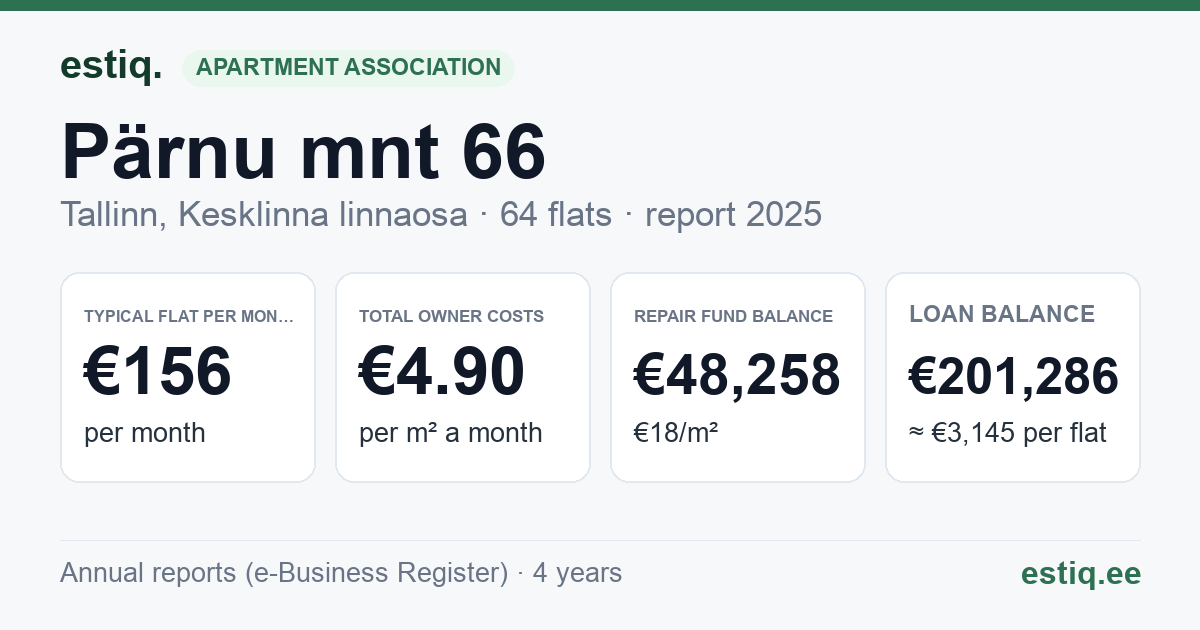Click the LOAN BALANCE label
Image resolution: width=1200 pixels, height=630 pixels.
pos(1002,314)
